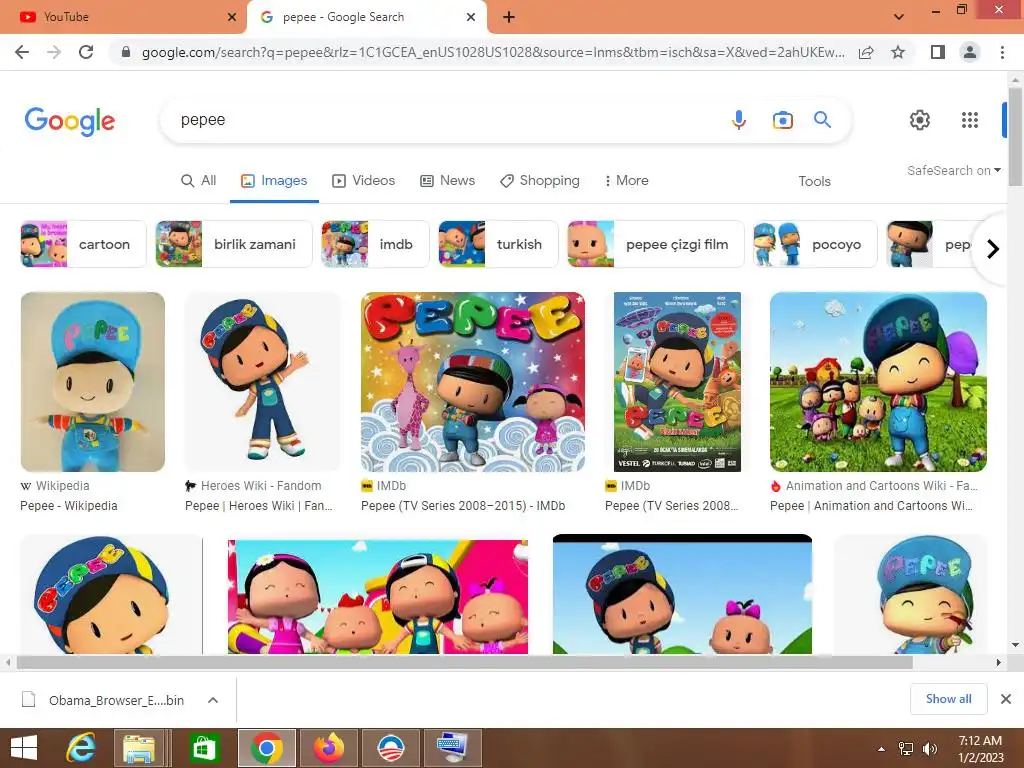Viewport: 1024px width, 768px height.
Task: Filter images by pepee çizgi film chip
Action: tap(656, 244)
